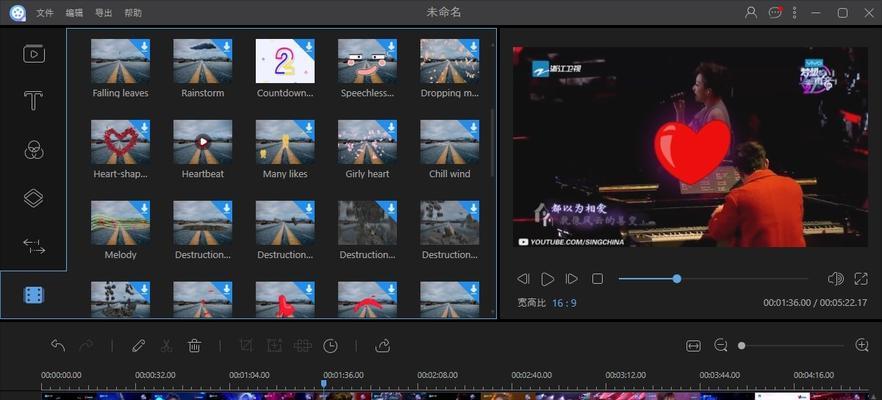
Task: Click the timeline zoom slider handle
Action: (741, 345)
